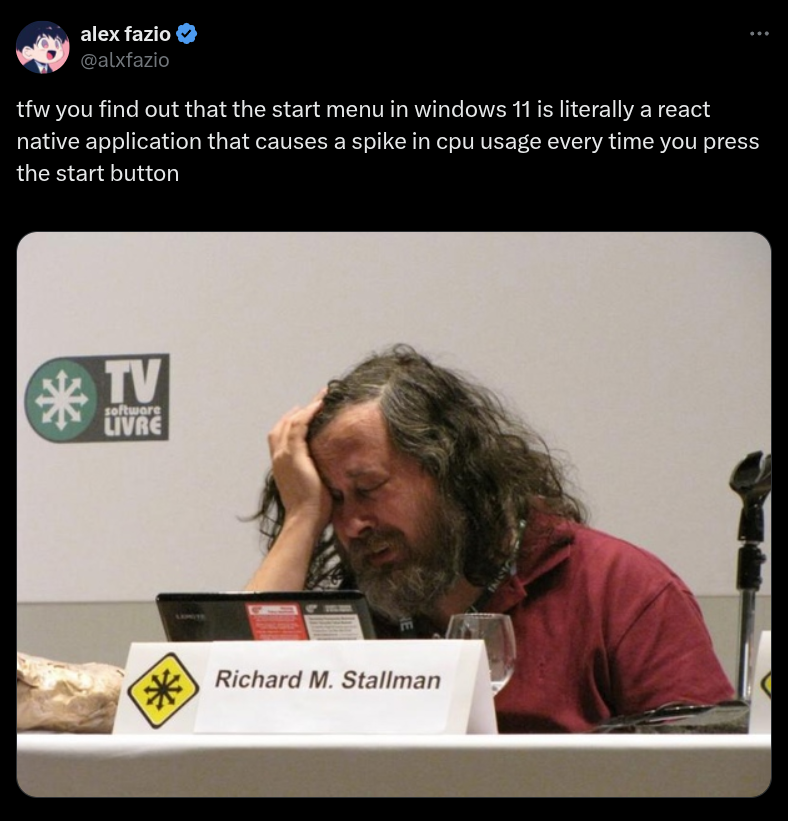Click the red sticker on laptop lid

tap(274, 620)
